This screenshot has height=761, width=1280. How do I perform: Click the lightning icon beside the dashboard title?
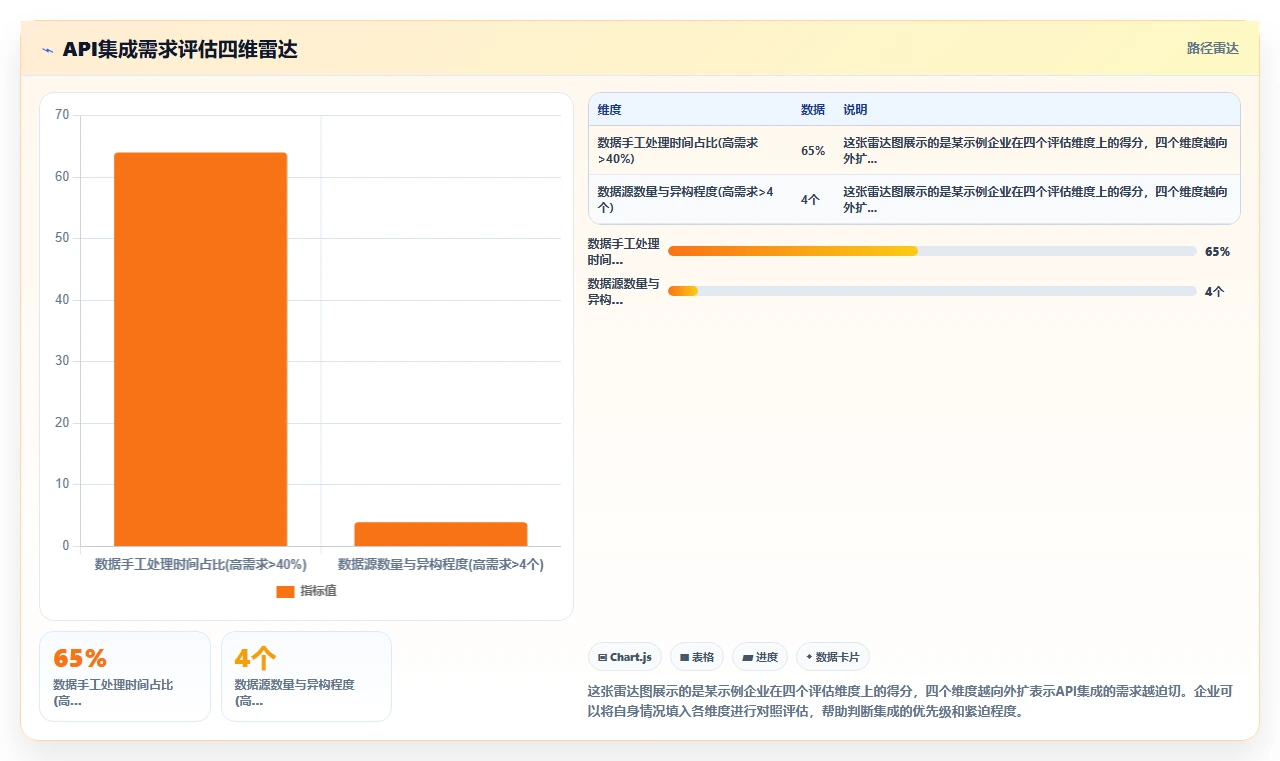[48, 50]
